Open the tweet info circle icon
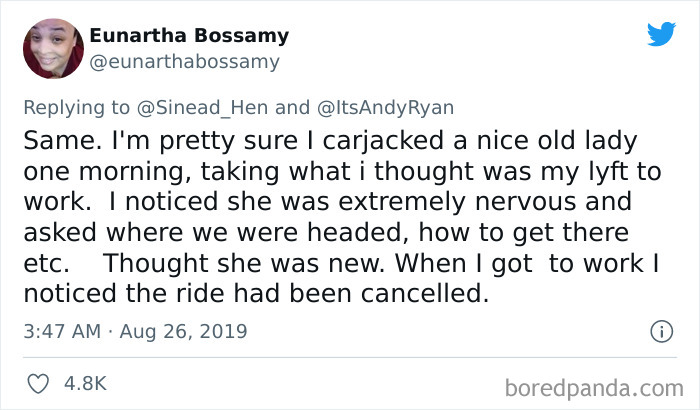Screen dimensions: 700x410 pos(660,330)
